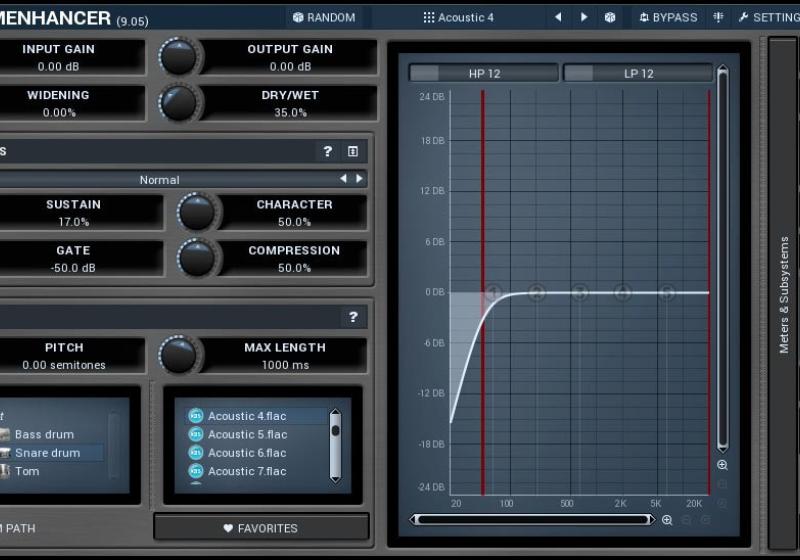
Task: Expand the Meters & Subsystems side panel
Action: pos(783,295)
